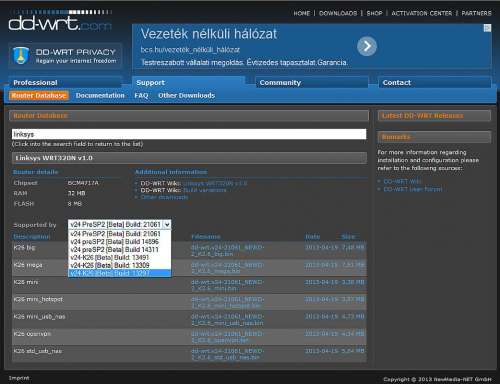Click the DD-WRT PRIVACY banner text
Viewport: 500px width, 384px height.
[75, 52]
